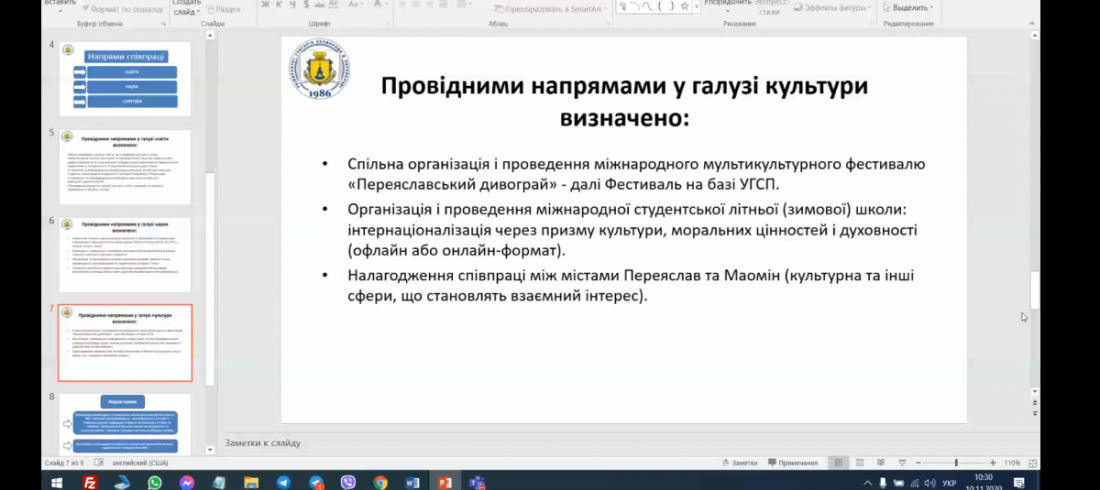The image size is (1100, 490).
Task: Click the 110% zoom level
Action: click(x=1011, y=463)
